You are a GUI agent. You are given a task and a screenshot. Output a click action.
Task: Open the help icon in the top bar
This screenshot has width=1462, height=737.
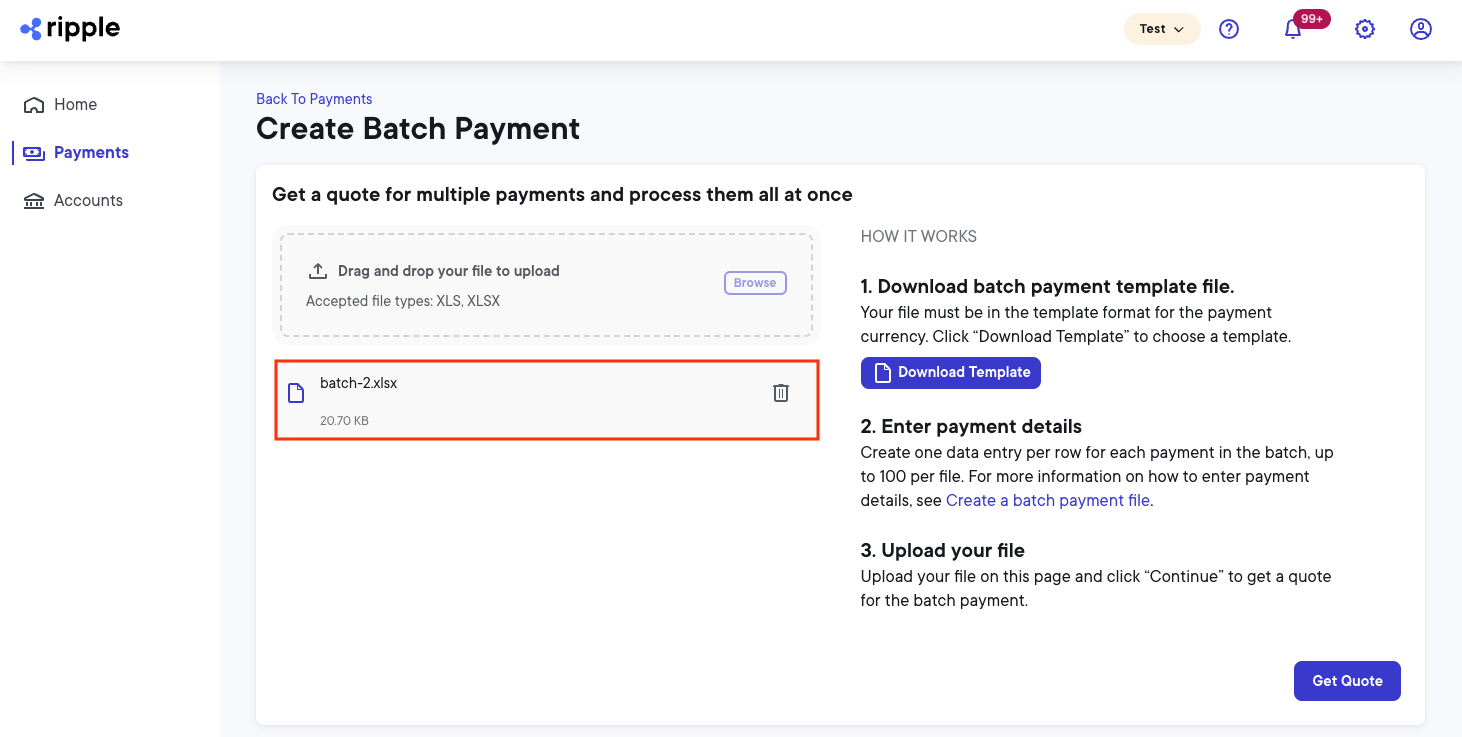[1228, 29]
